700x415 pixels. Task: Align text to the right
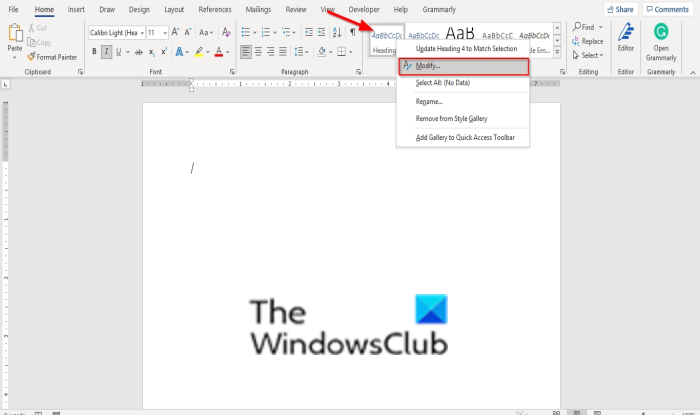click(x=271, y=52)
